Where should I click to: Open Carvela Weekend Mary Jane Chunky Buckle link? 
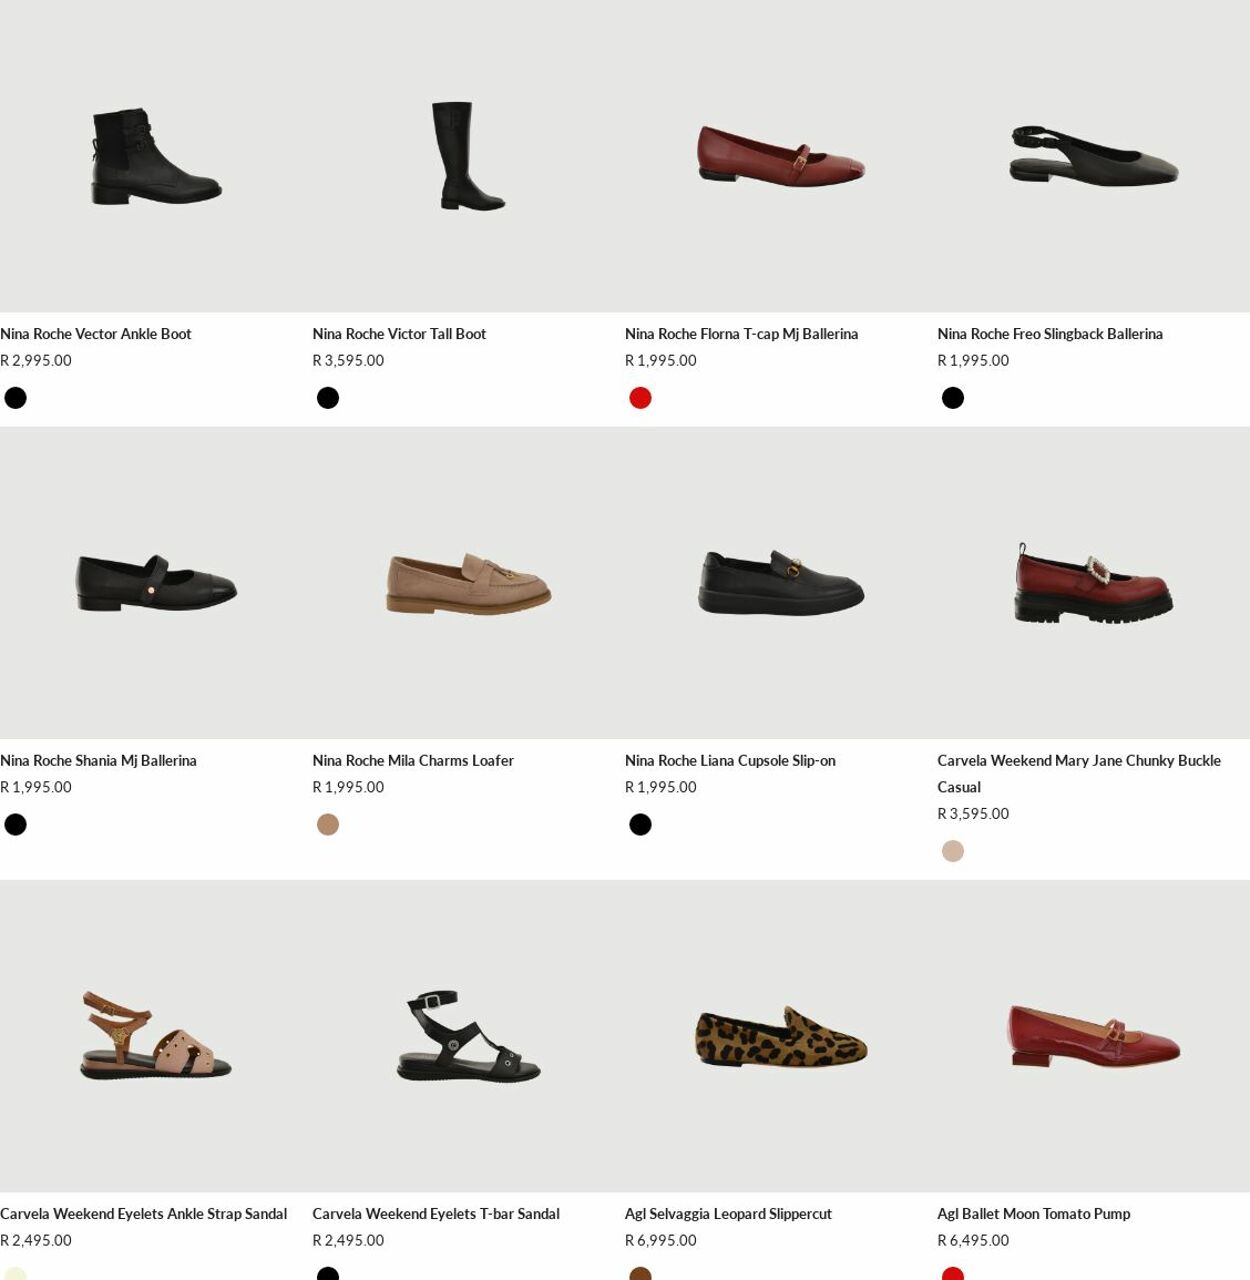(1079, 774)
